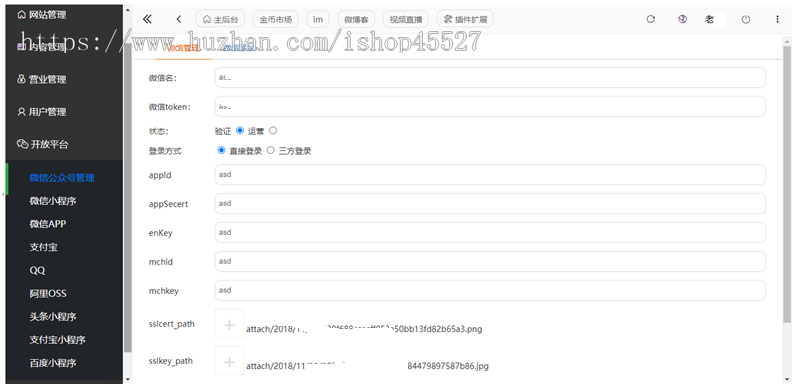Select 微信公众号管理 in the sidebar
This screenshot has width=794, height=386.
[x=62, y=178]
